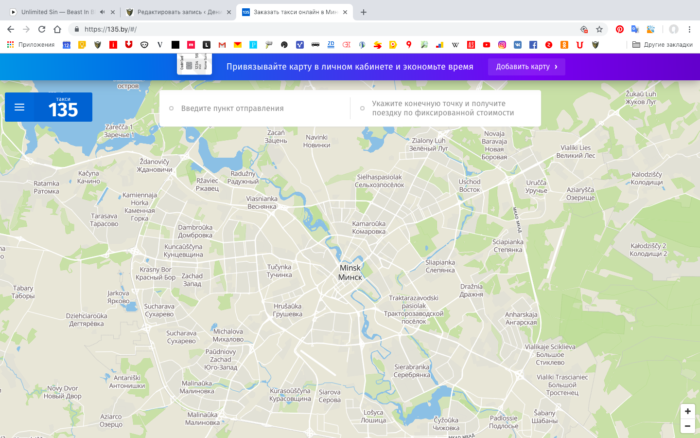The height and width of the screenshot is (438, 700).
Task: Click the Добавить карту button
Action: [x=526, y=67]
